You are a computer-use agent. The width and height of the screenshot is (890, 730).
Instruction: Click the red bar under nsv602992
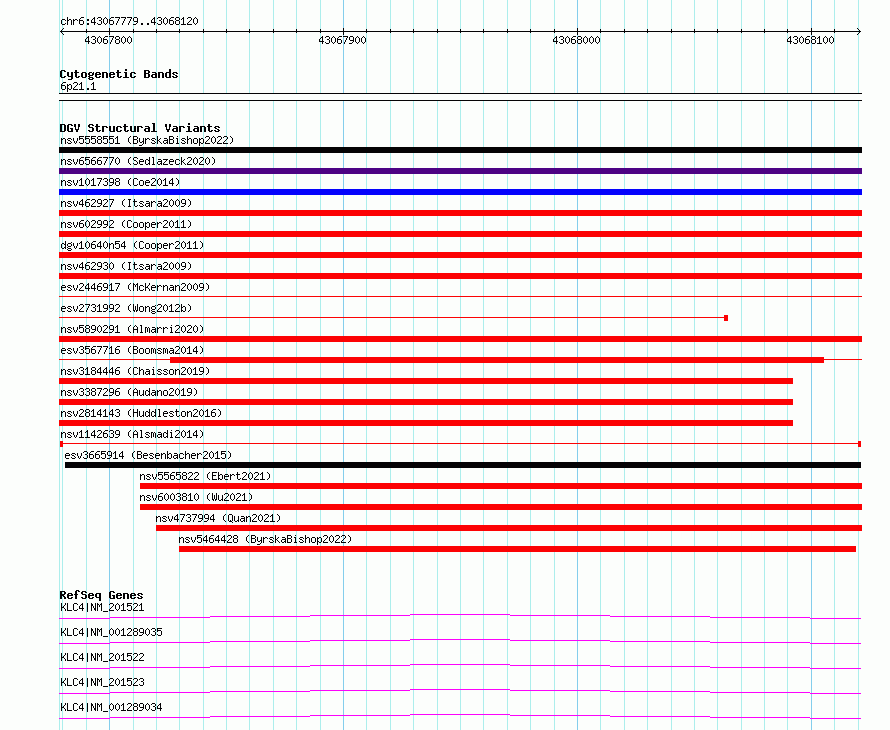tap(460, 234)
